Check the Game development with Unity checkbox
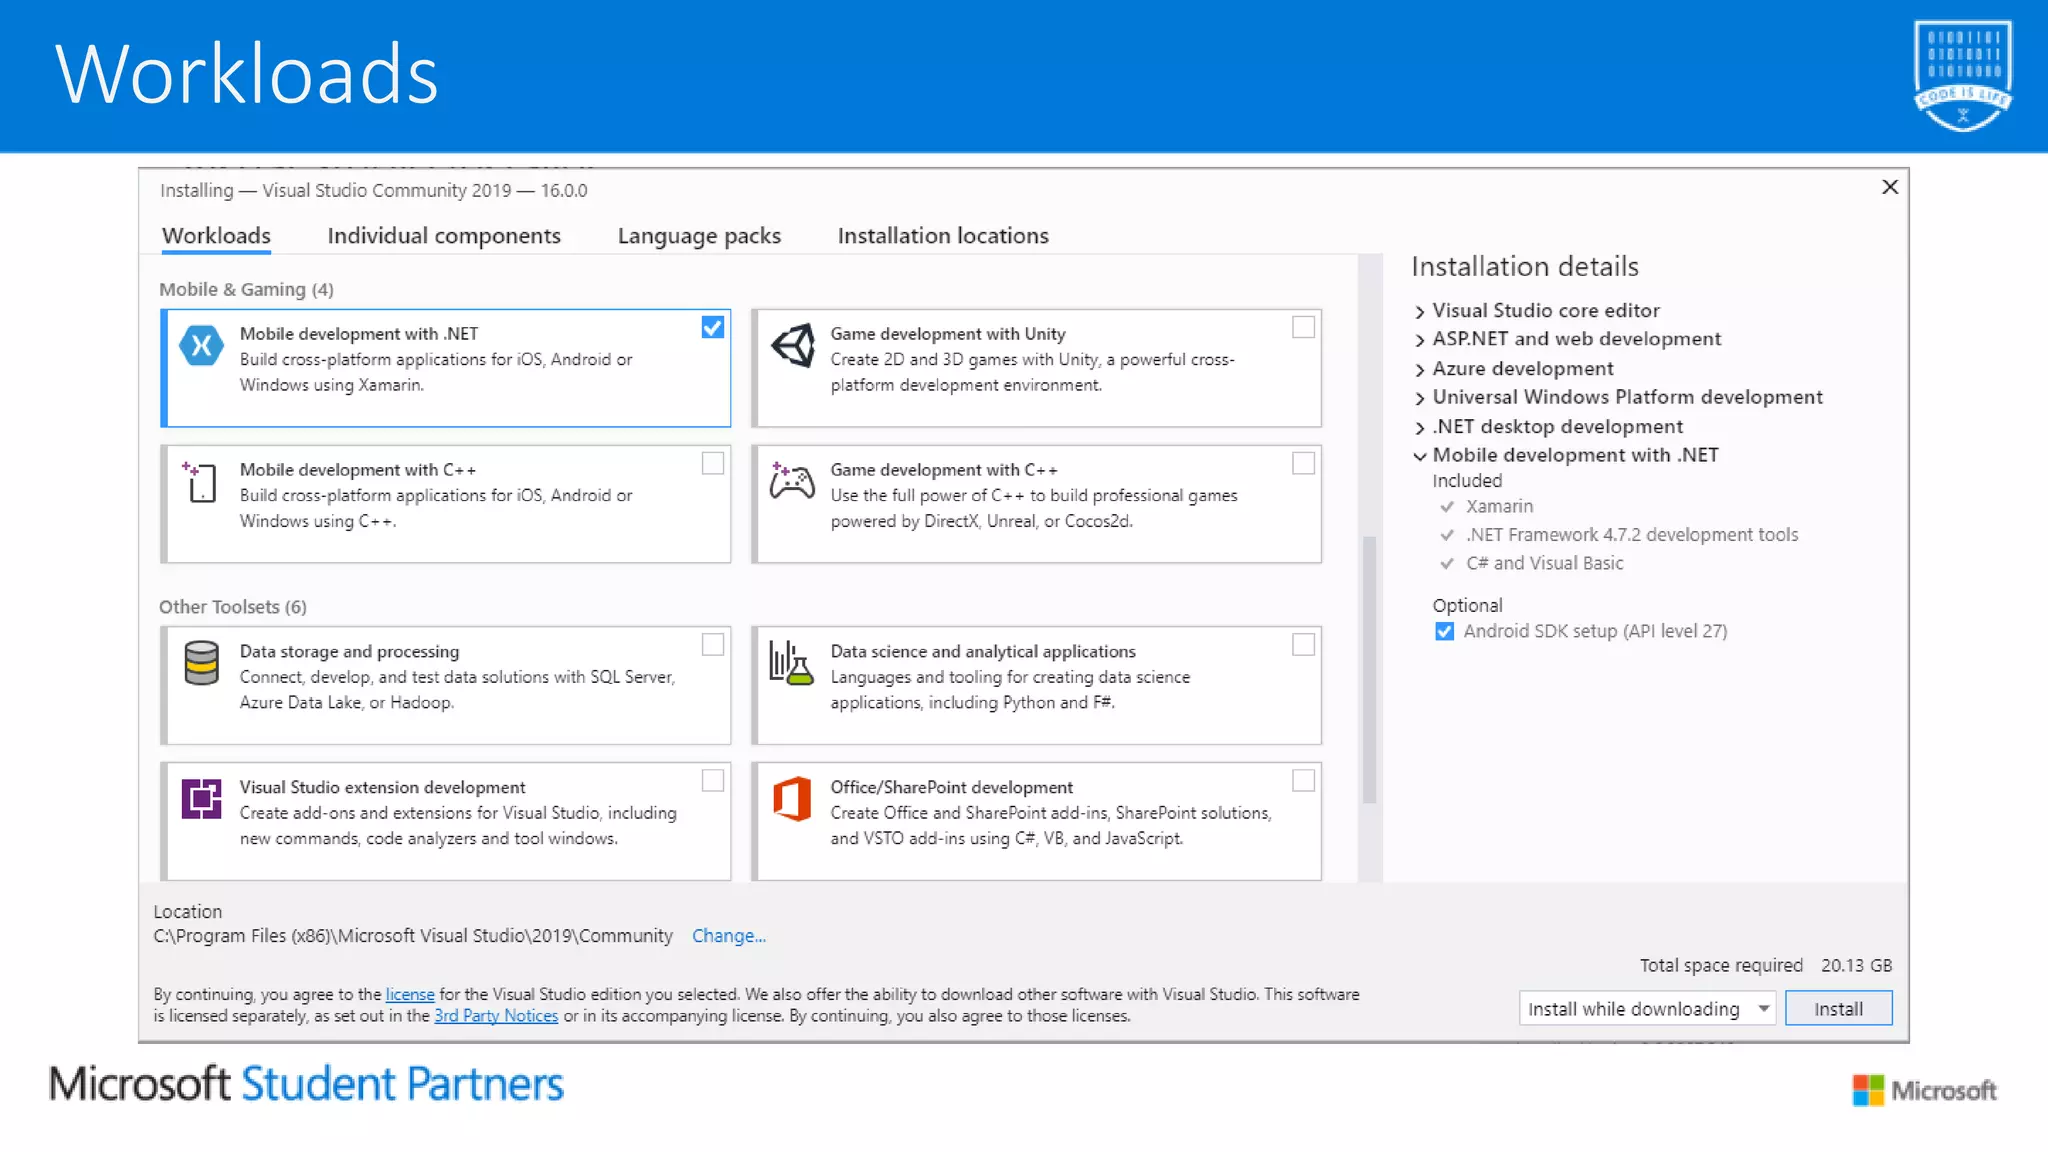Image resolution: width=2048 pixels, height=1152 pixels. click(1303, 328)
